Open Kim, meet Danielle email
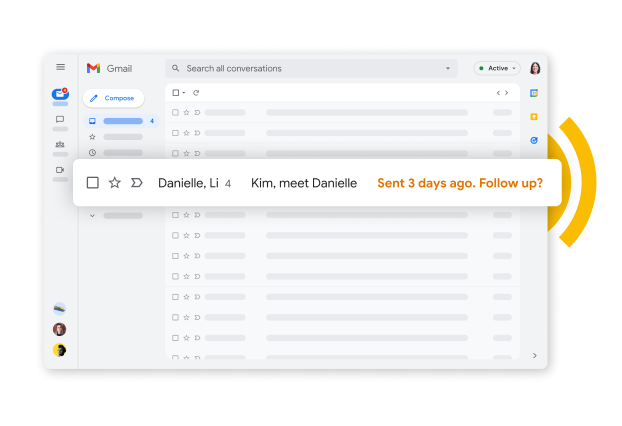Image resolution: width=622 pixels, height=426 pixels. coord(304,183)
